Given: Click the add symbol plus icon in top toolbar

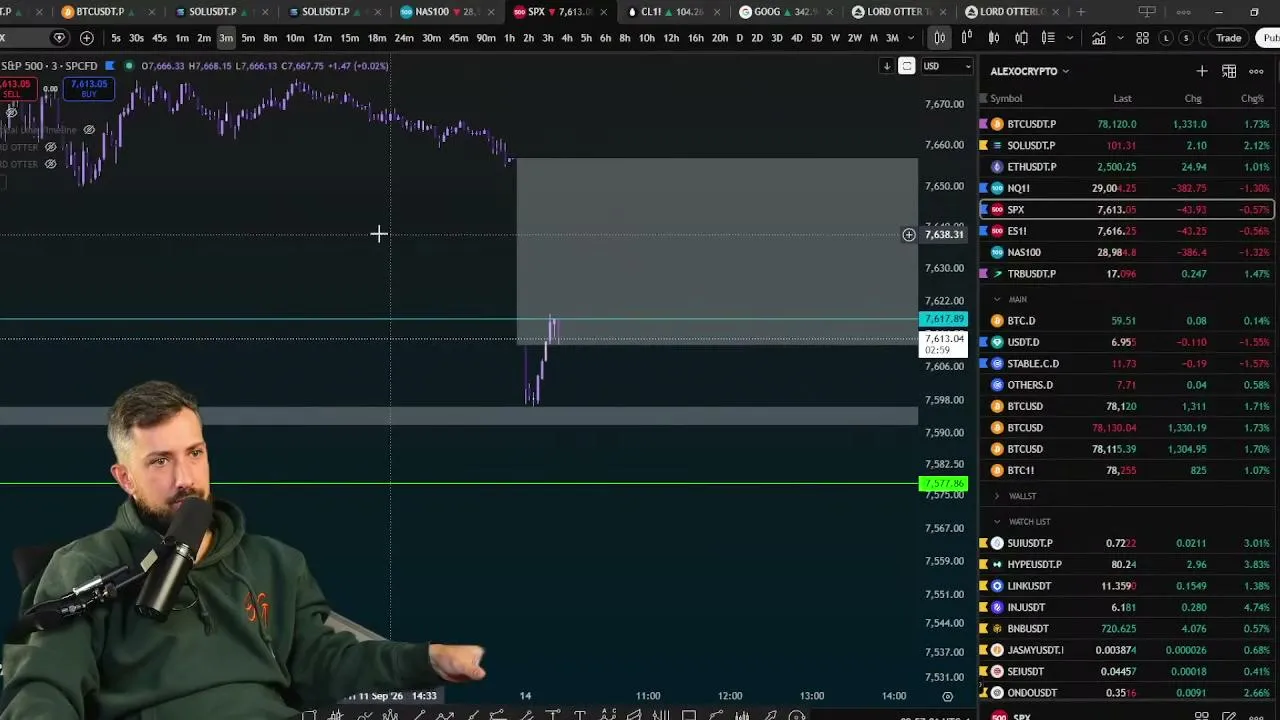Looking at the screenshot, I should pyautogui.click(x=87, y=38).
